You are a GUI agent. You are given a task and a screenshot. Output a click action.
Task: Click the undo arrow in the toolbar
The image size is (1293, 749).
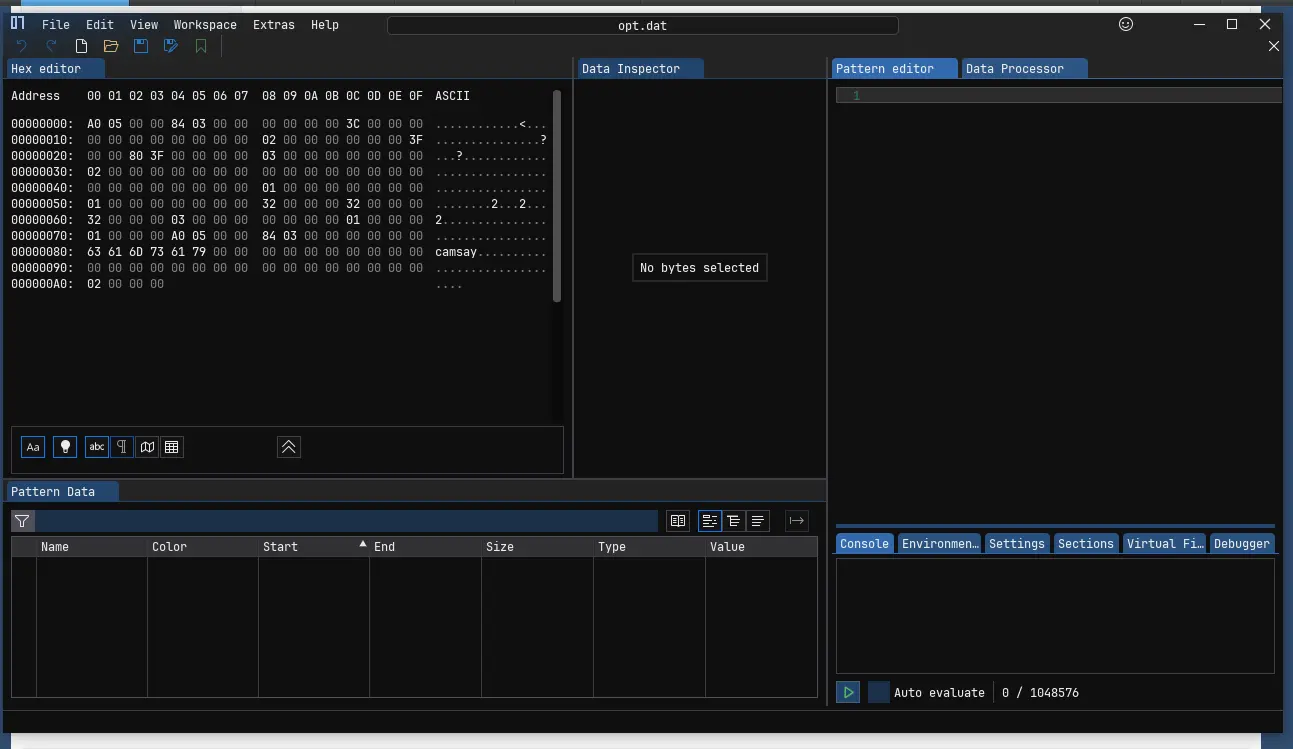[22, 46]
